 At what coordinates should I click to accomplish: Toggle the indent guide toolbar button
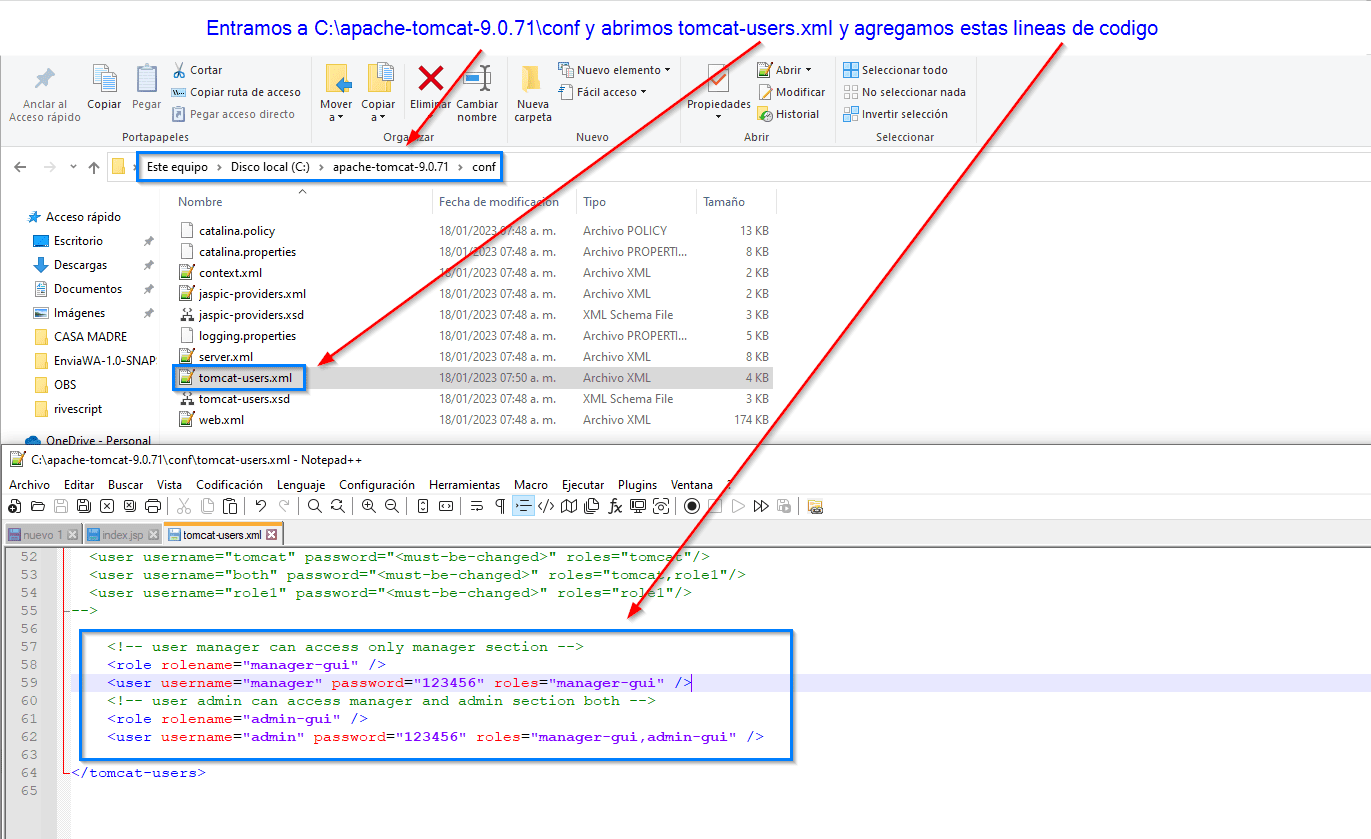tap(523, 506)
